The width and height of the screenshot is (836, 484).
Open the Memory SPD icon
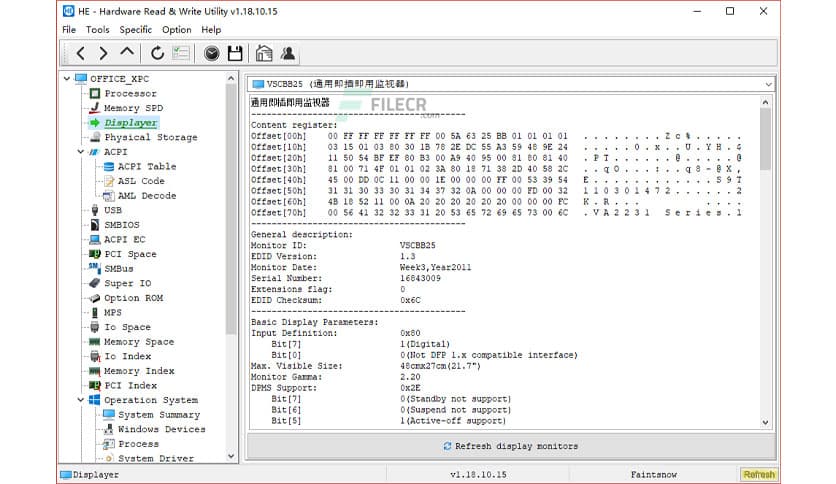(95, 108)
